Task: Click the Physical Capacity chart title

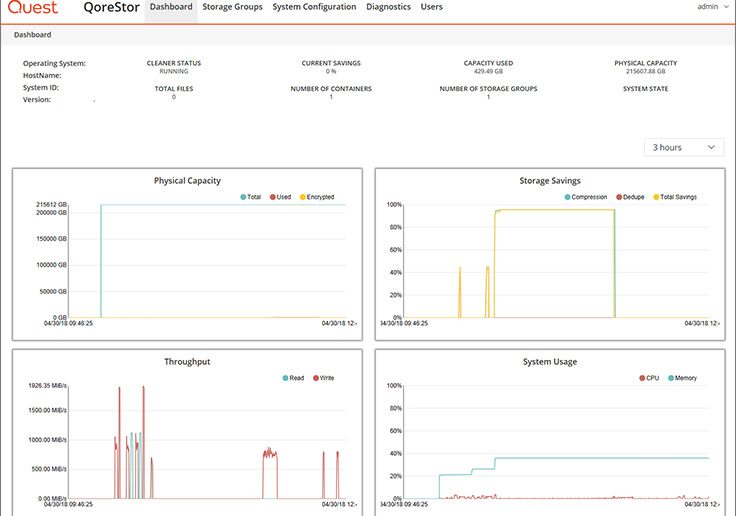Action: (187, 181)
